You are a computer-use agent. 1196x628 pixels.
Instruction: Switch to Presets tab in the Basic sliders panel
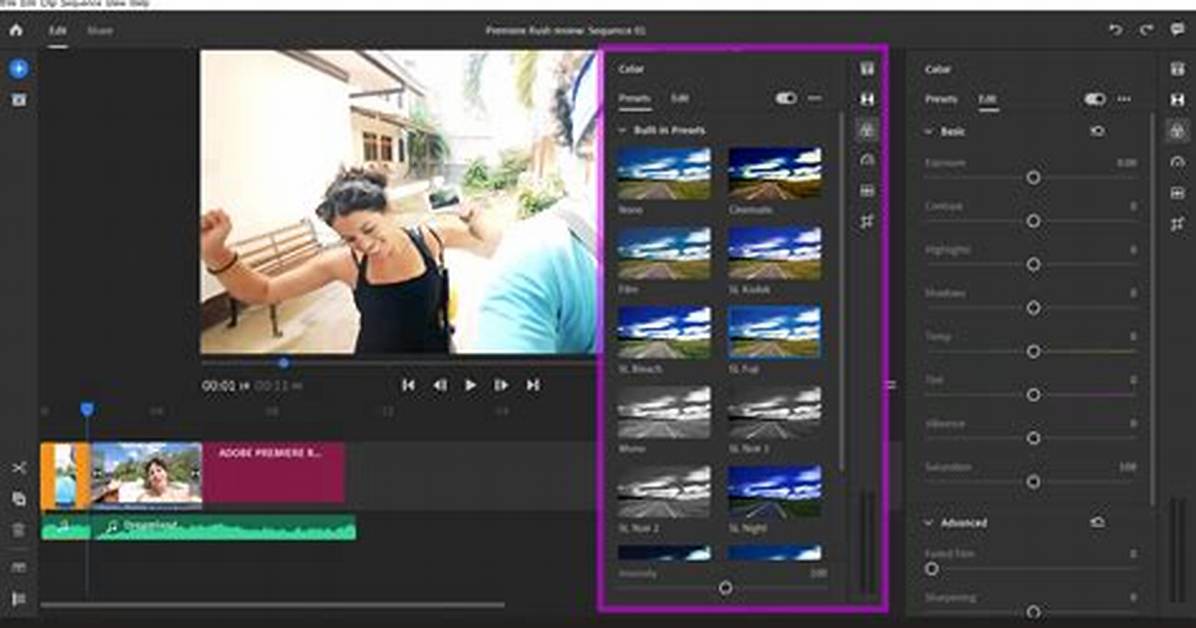pyautogui.click(x=940, y=99)
